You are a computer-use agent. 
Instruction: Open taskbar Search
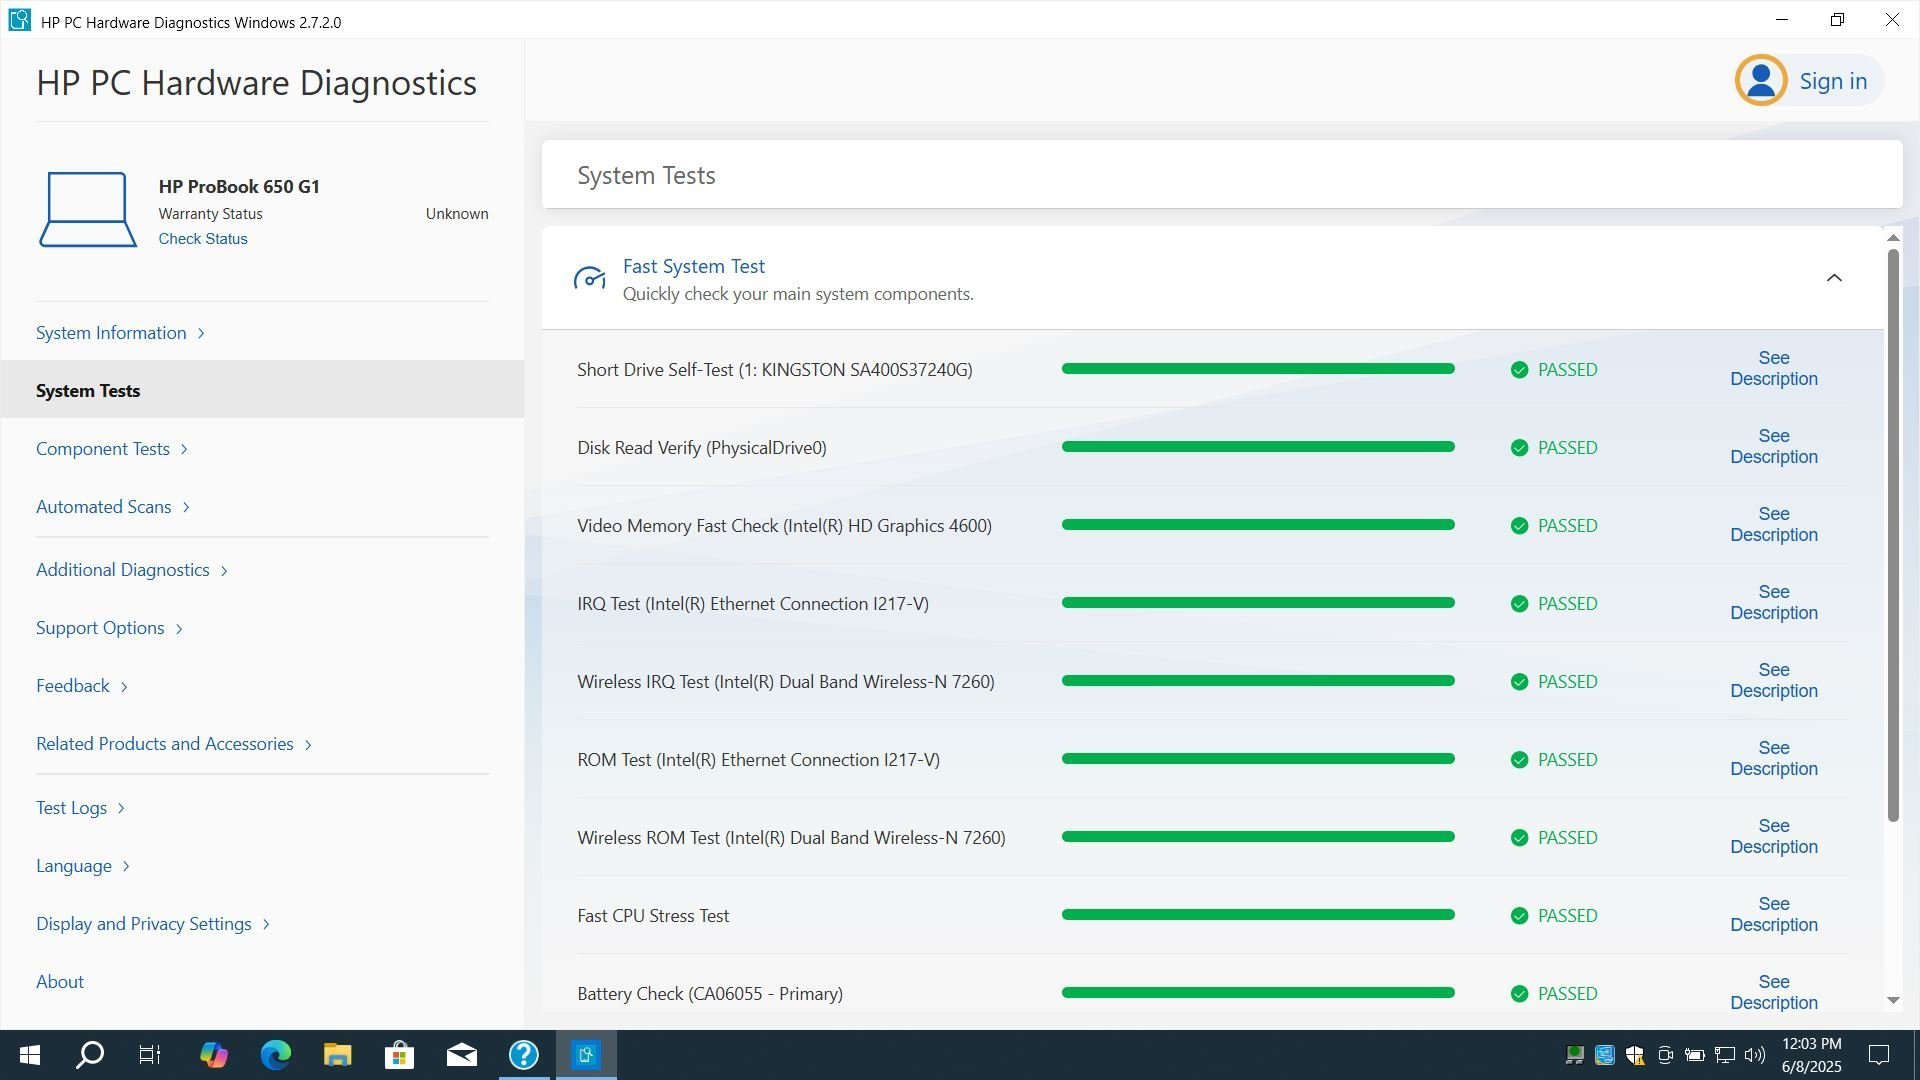coord(90,1055)
